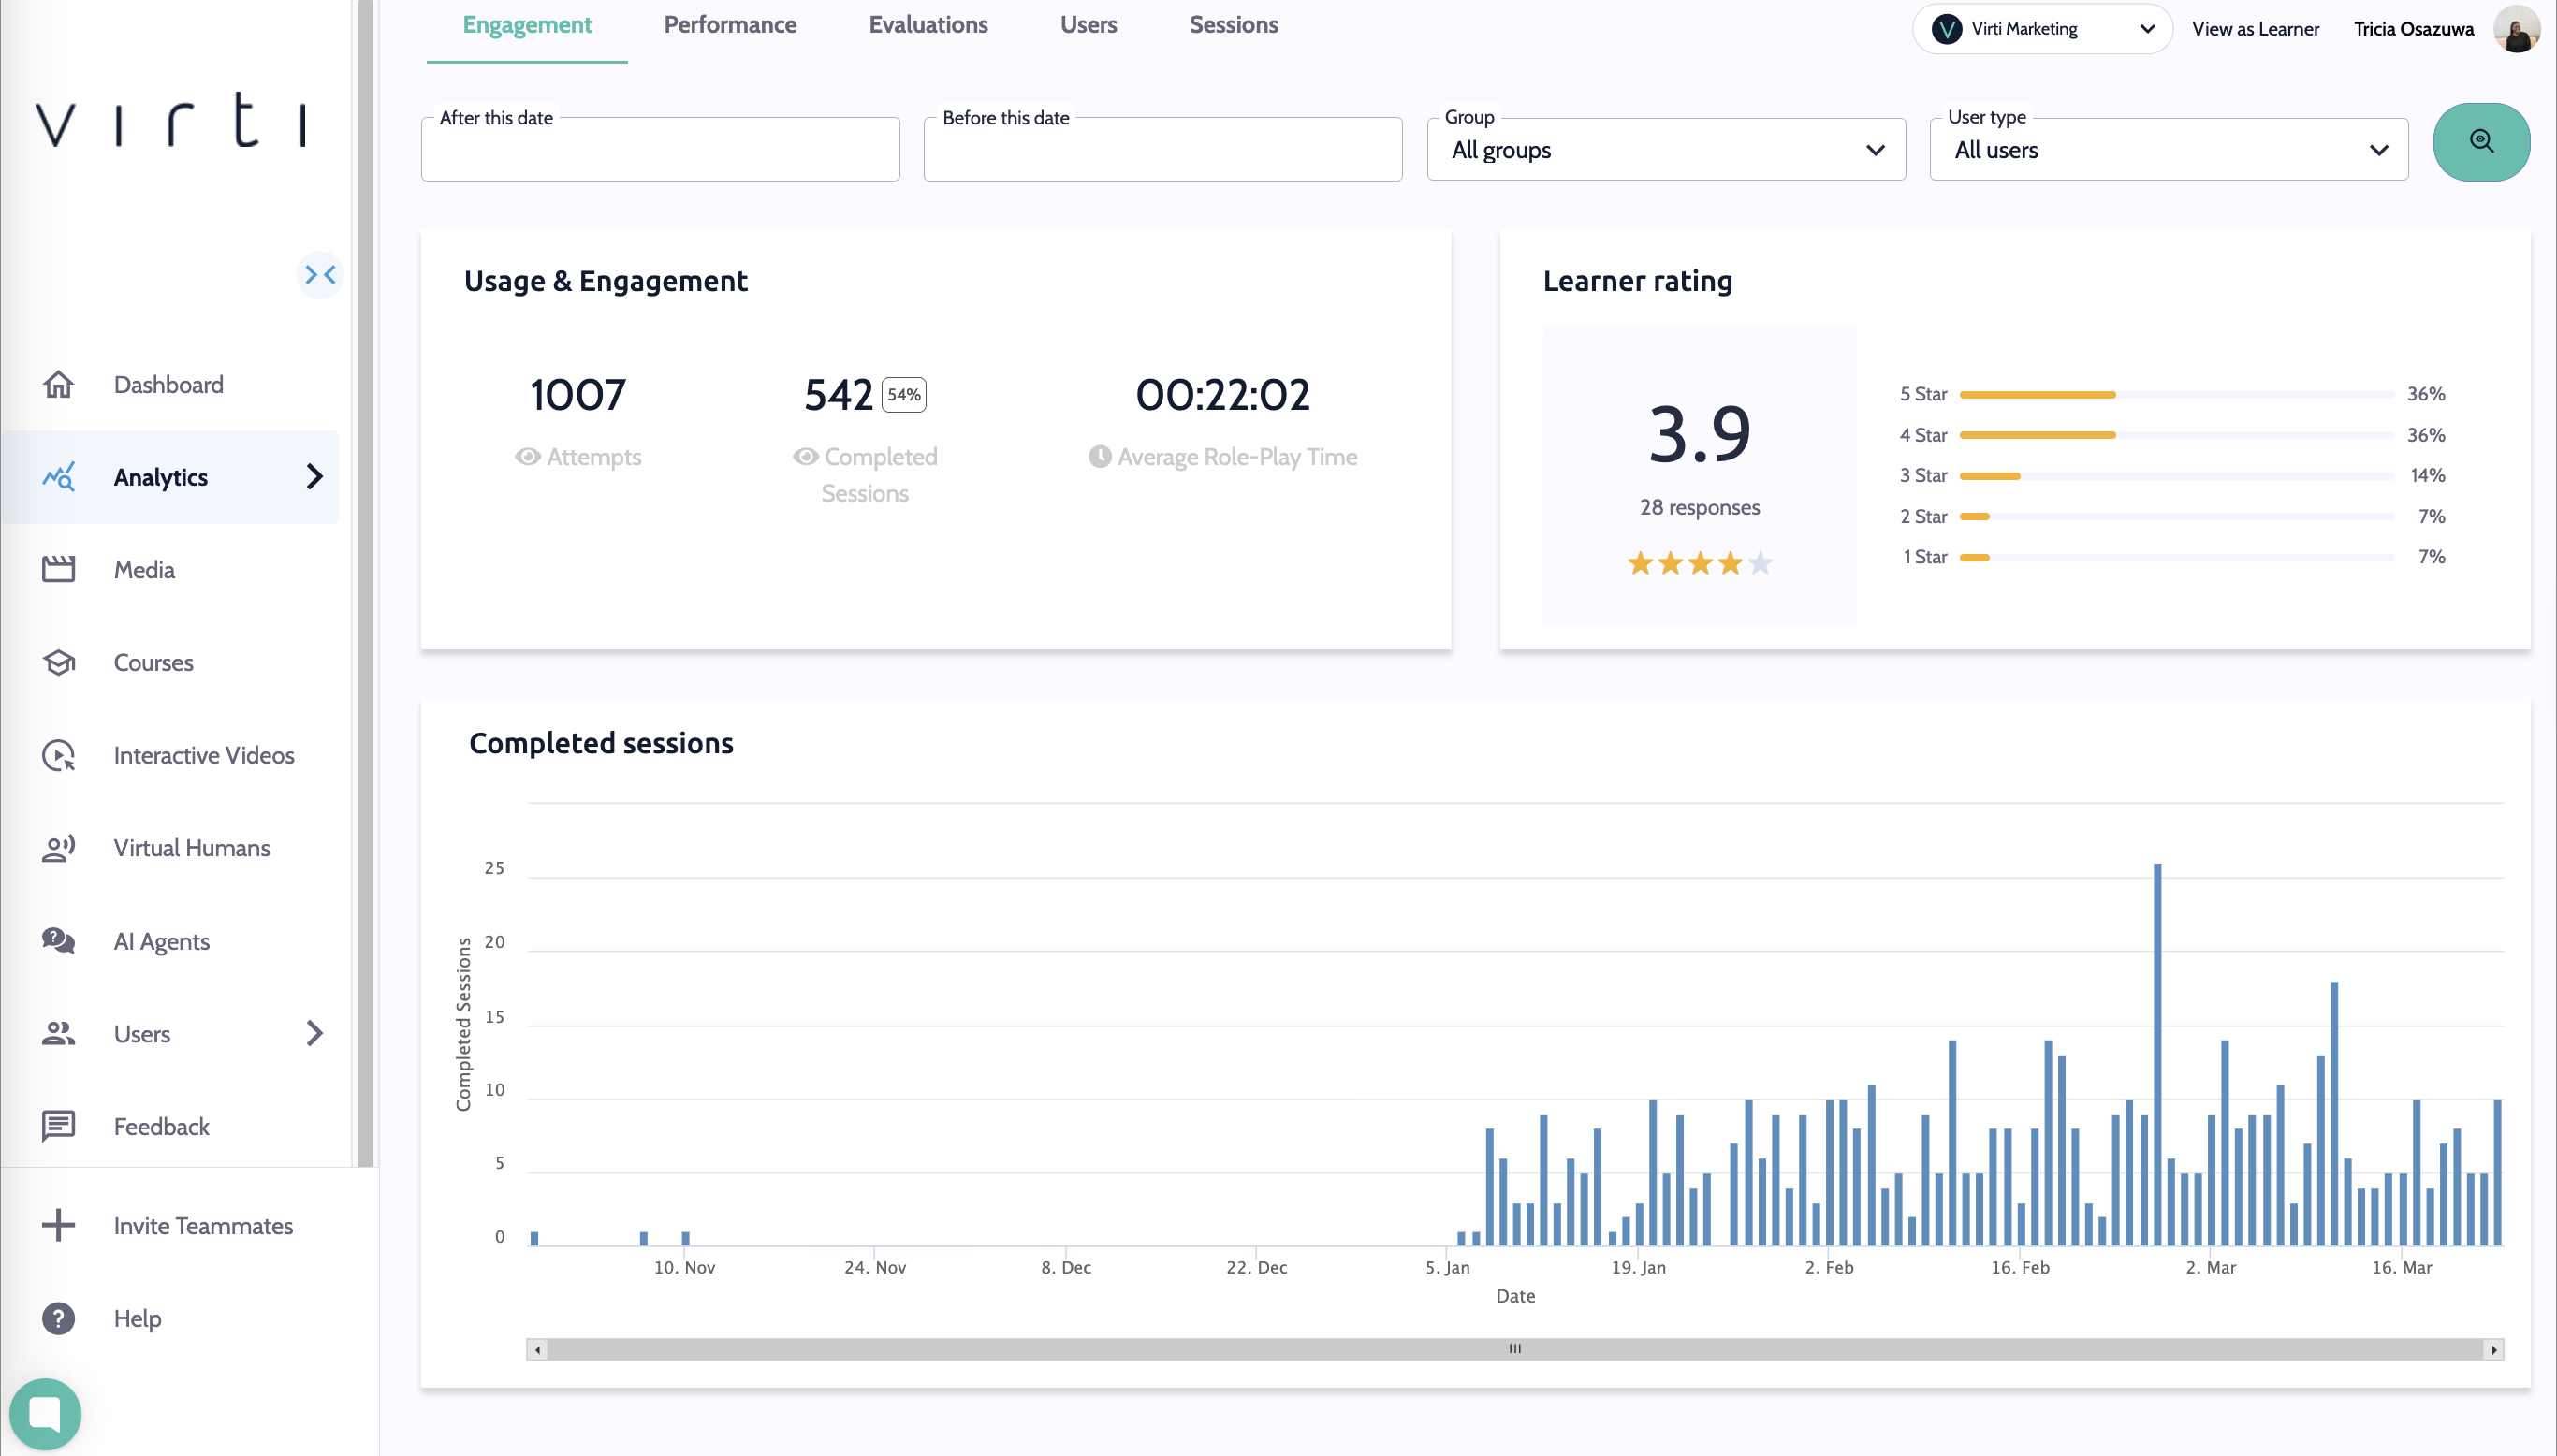This screenshot has height=1456, width=2557.
Task: Switch to the Evaluations tab
Action: (x=927, y=25)
